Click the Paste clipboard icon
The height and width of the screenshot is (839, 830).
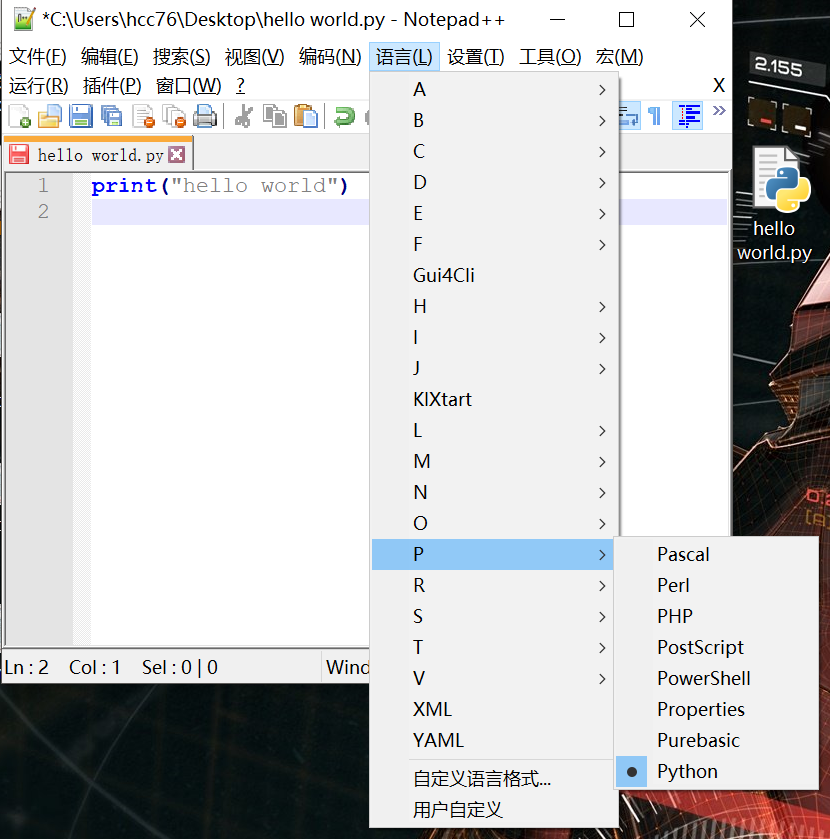(x=306, y=116)
